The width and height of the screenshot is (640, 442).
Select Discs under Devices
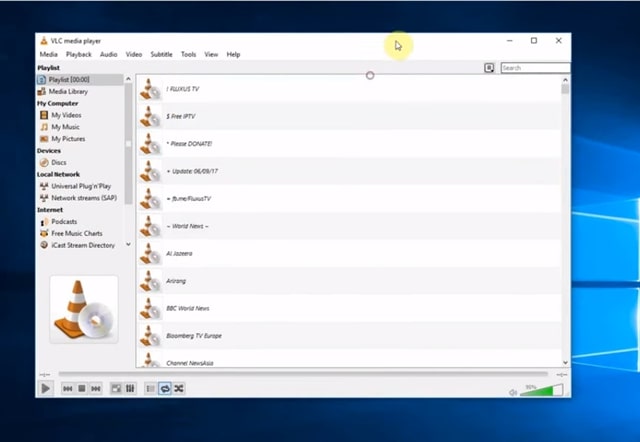(59, 162)
